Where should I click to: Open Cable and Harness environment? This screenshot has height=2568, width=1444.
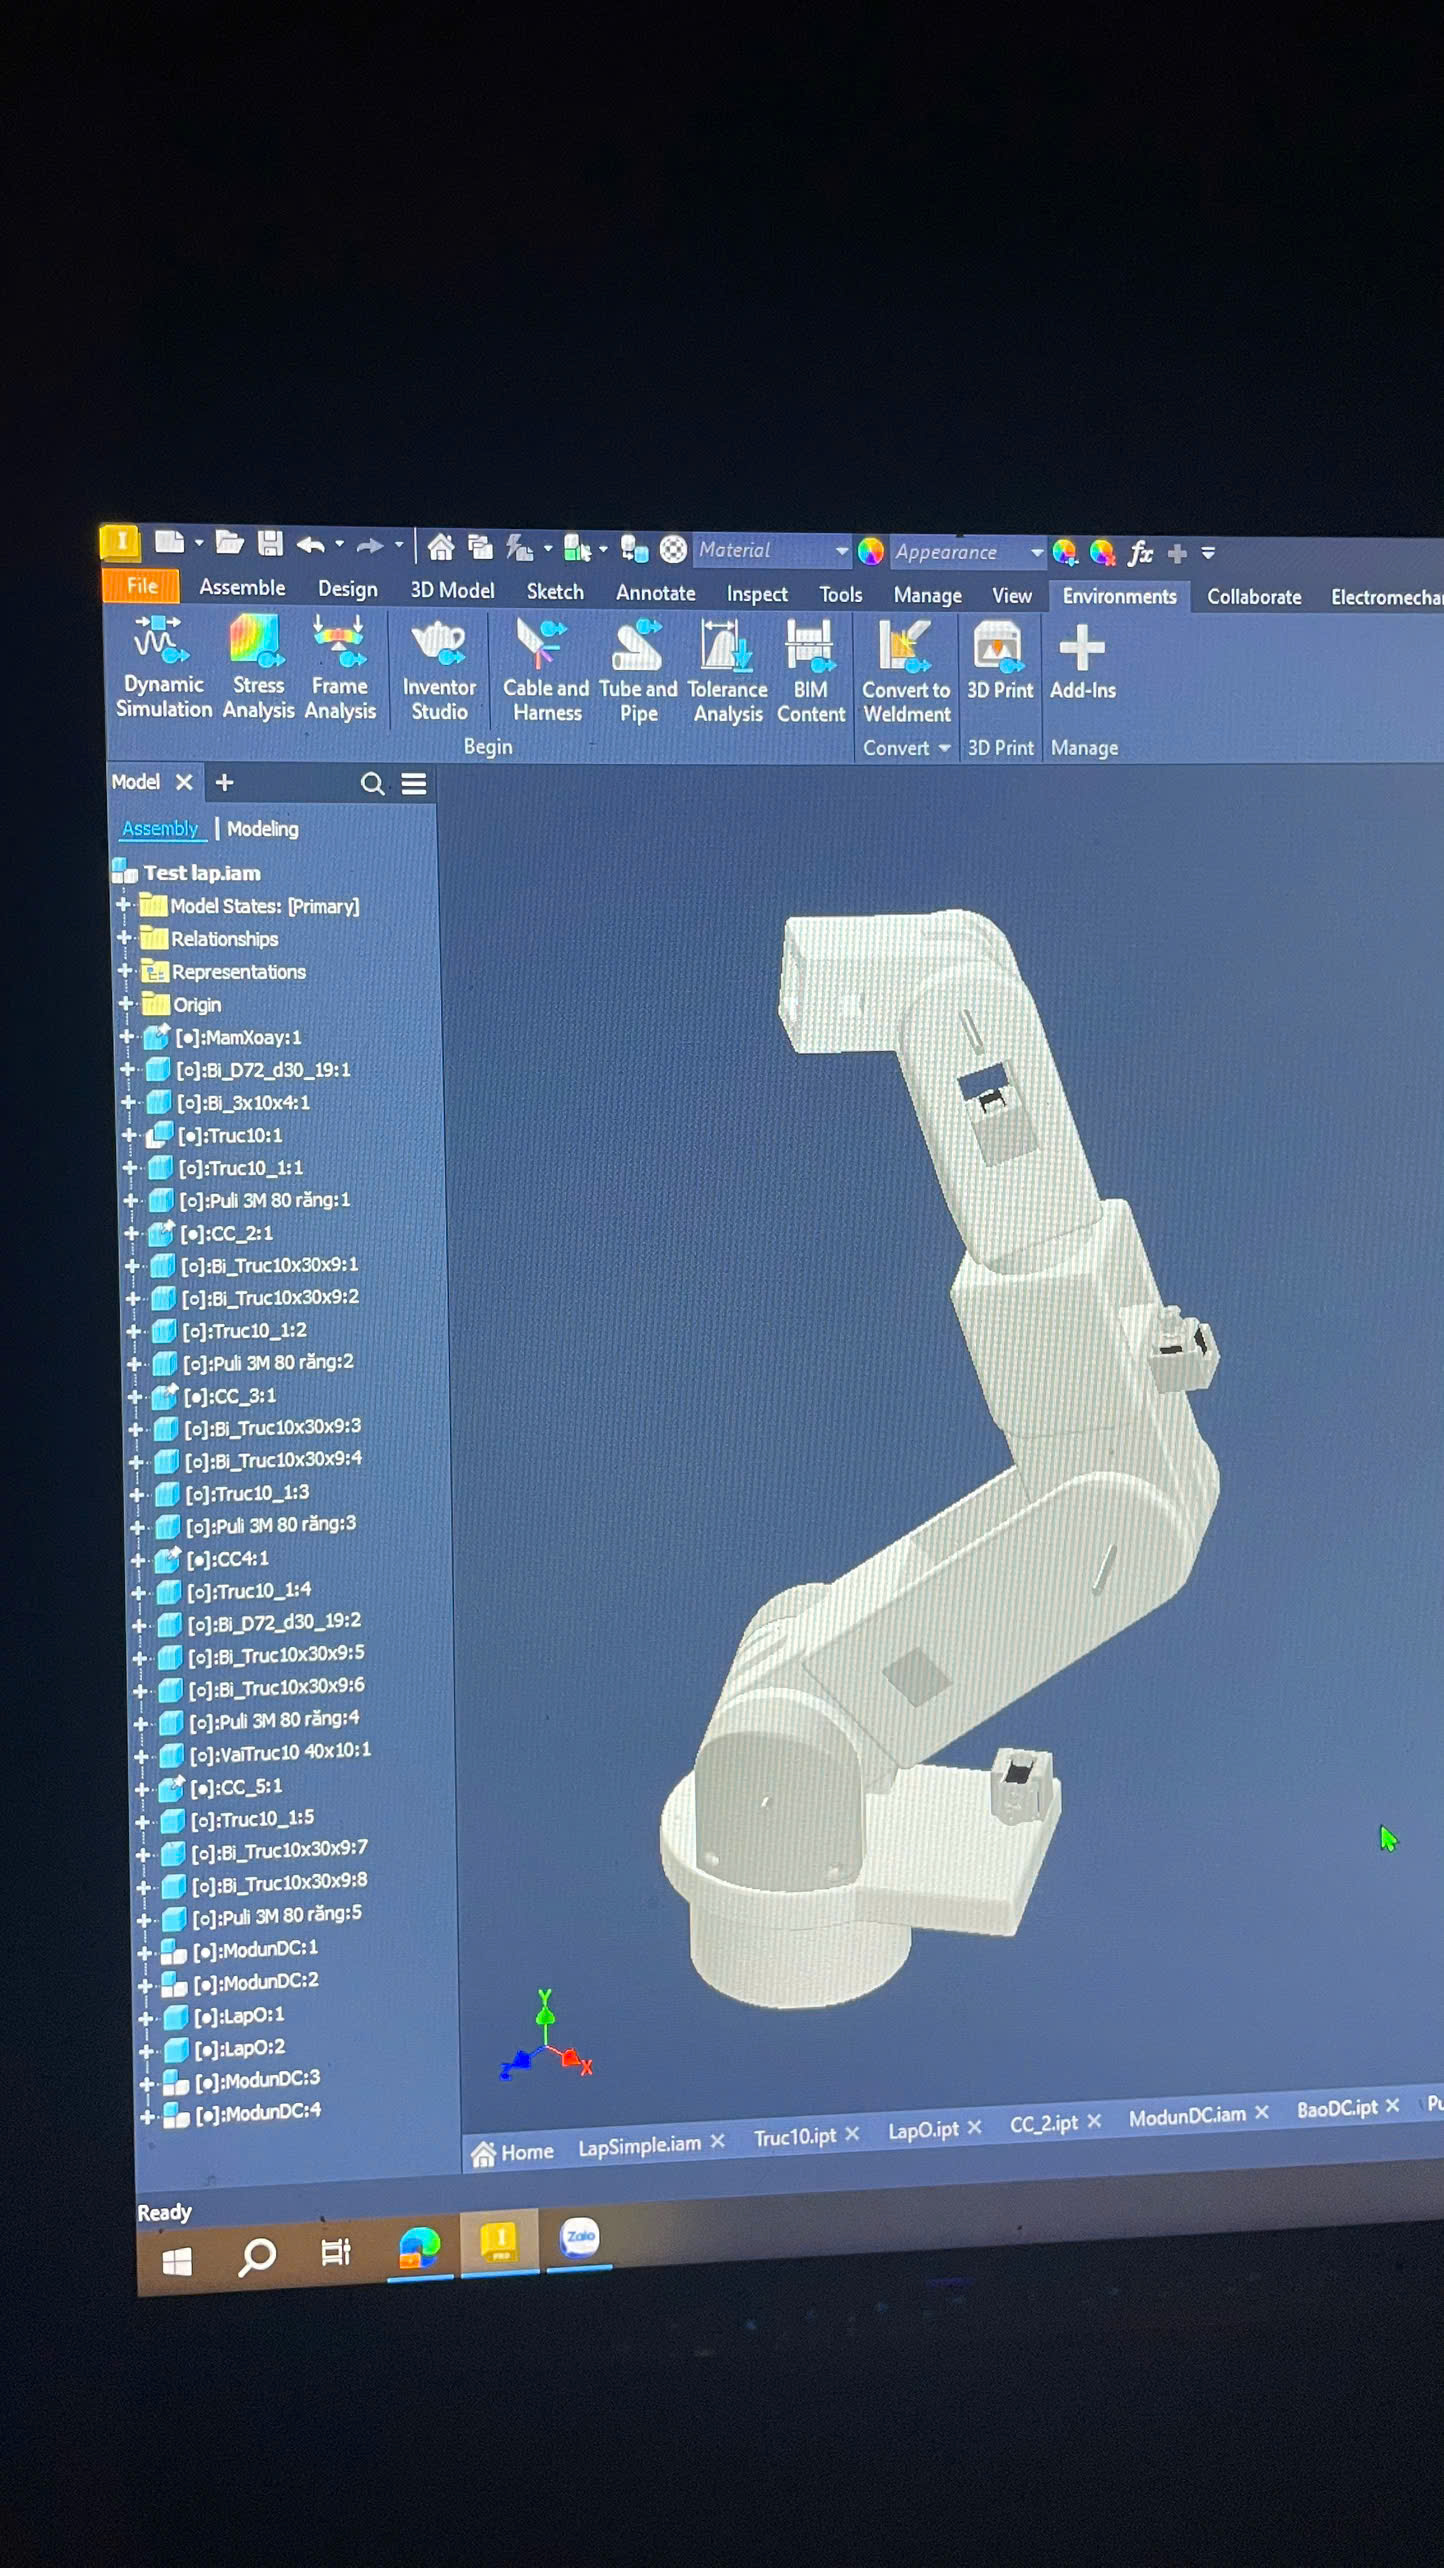(546, 671)
